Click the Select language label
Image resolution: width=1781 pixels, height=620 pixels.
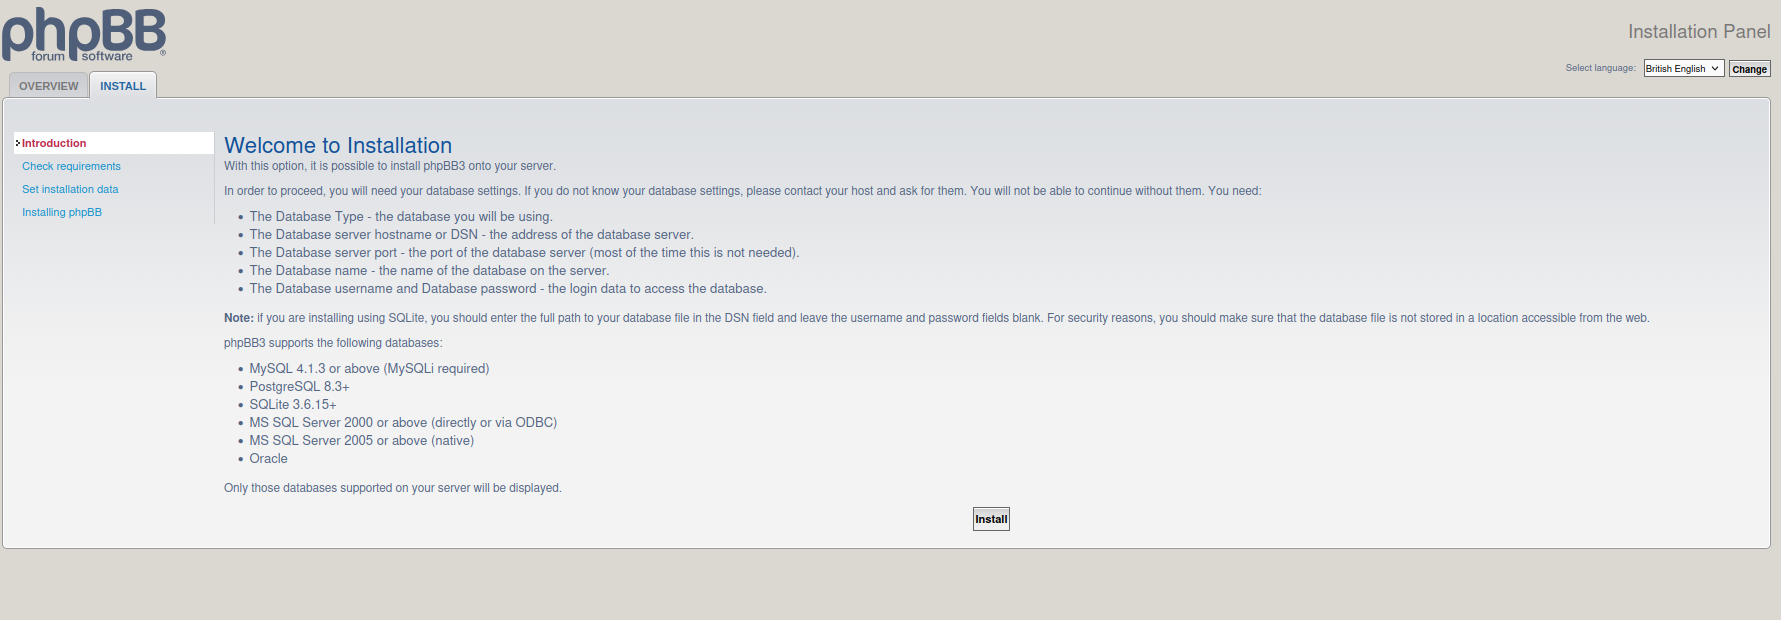tap(1600, 68)
